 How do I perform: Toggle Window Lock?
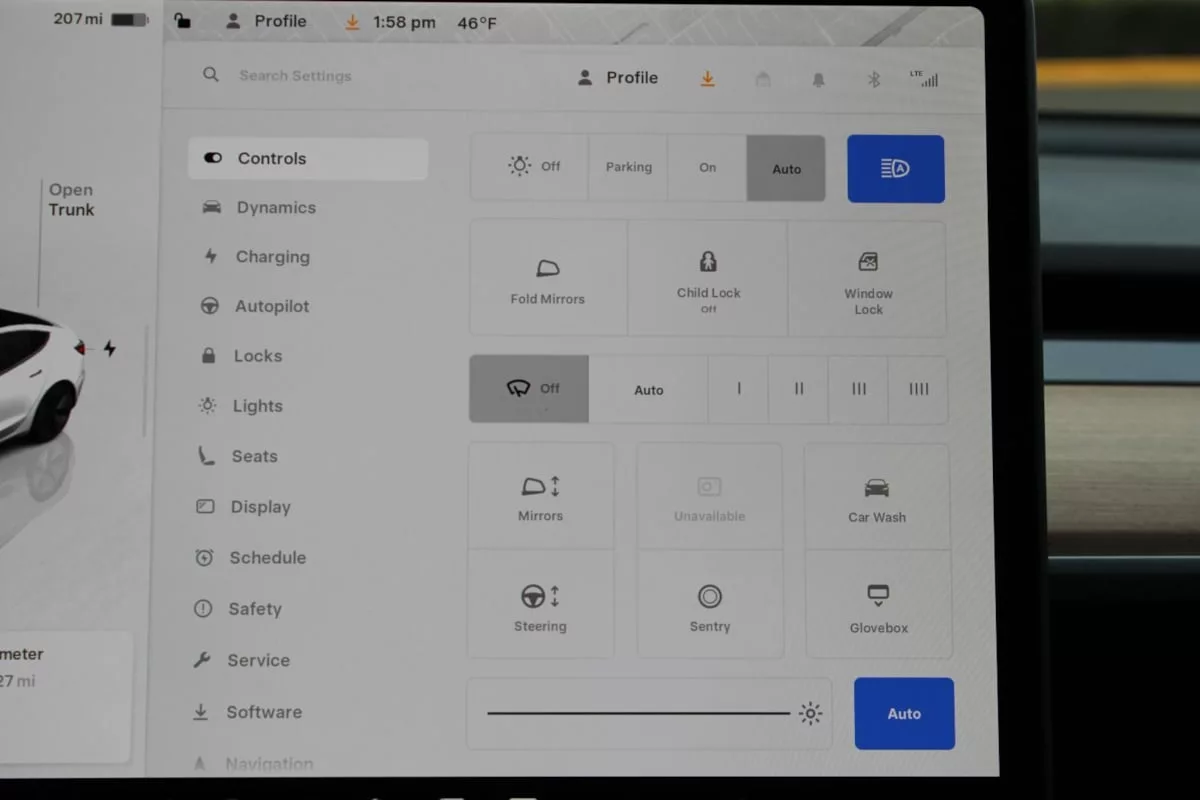[x=868, y=279]
